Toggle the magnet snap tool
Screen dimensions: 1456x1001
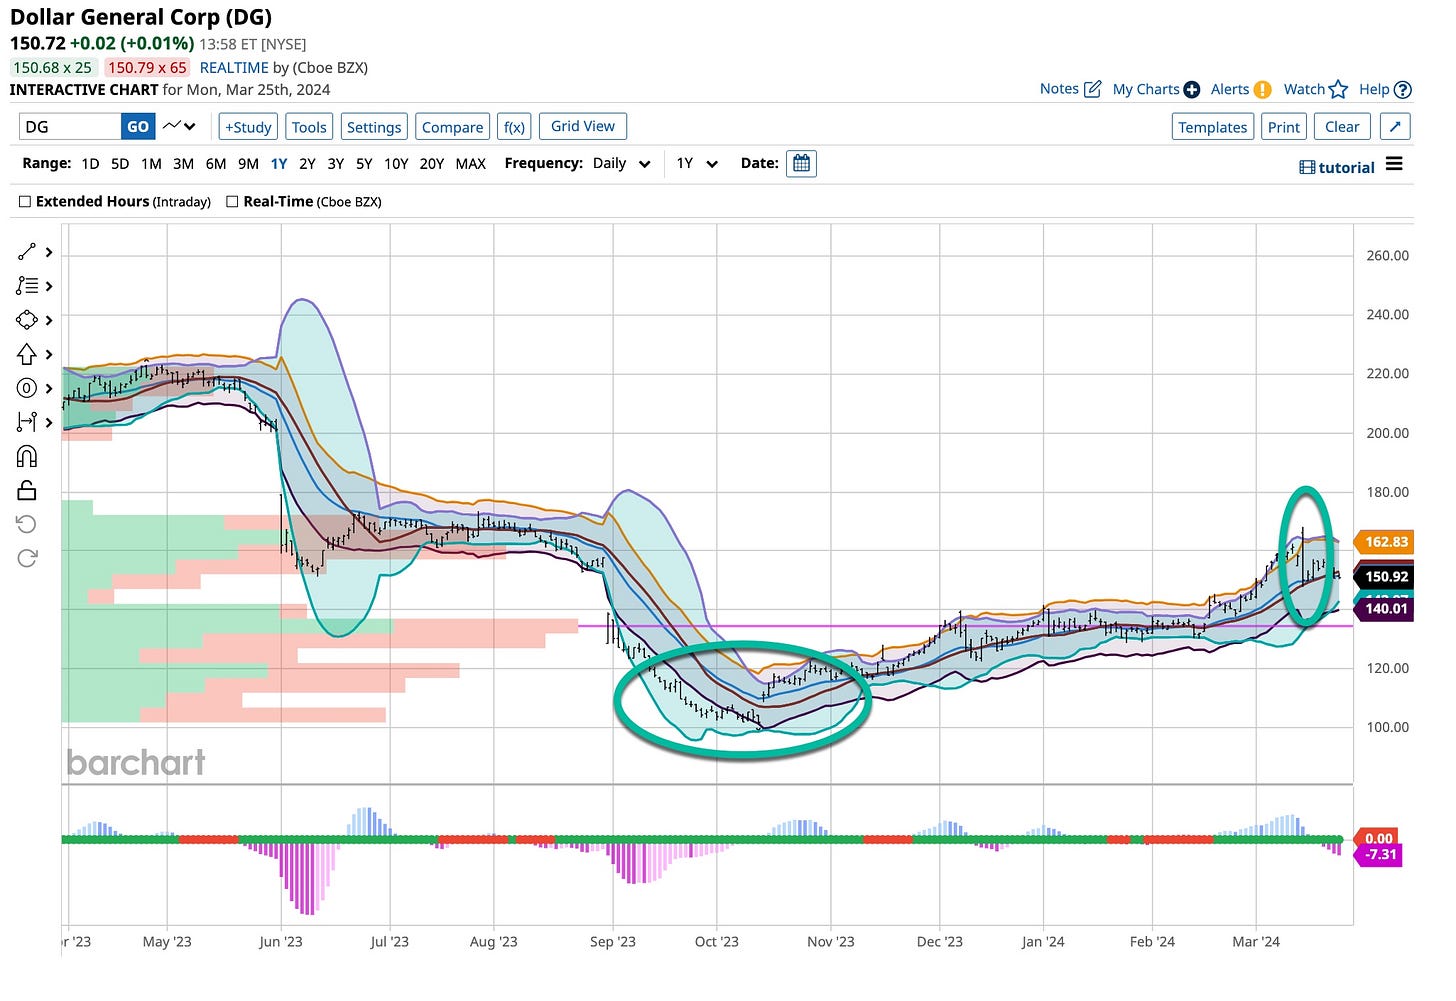(x=27, y=456)
